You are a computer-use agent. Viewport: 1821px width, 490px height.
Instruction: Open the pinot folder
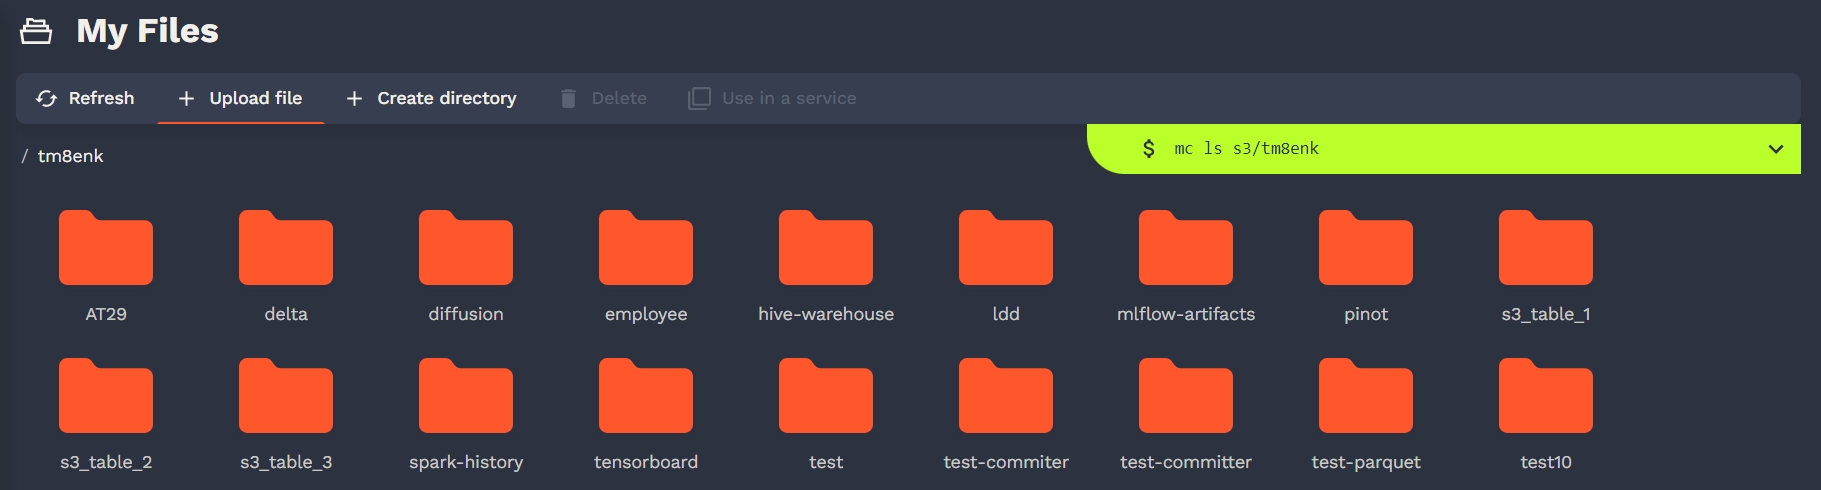click(1366, 250)
